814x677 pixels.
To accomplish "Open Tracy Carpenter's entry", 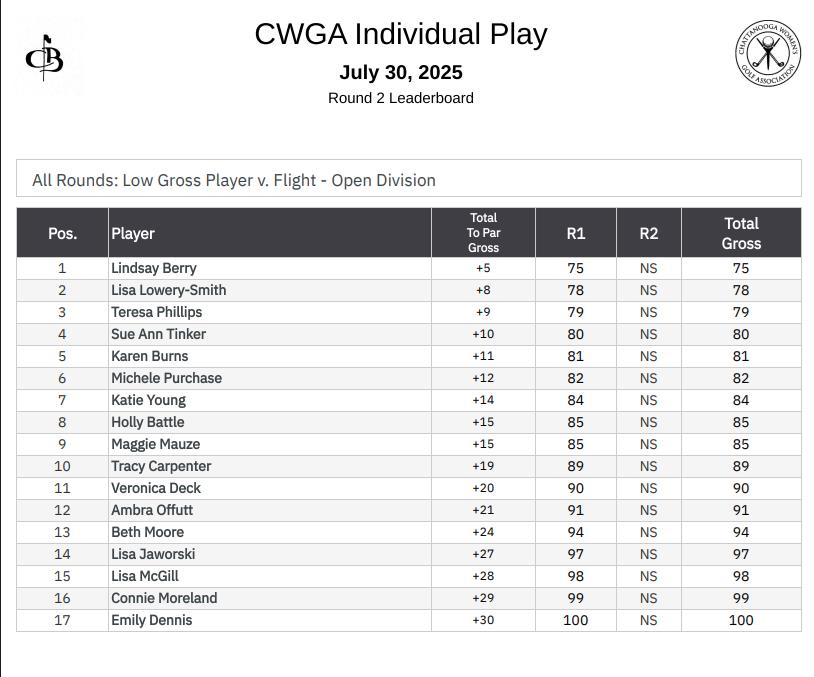I will point(161,466).
